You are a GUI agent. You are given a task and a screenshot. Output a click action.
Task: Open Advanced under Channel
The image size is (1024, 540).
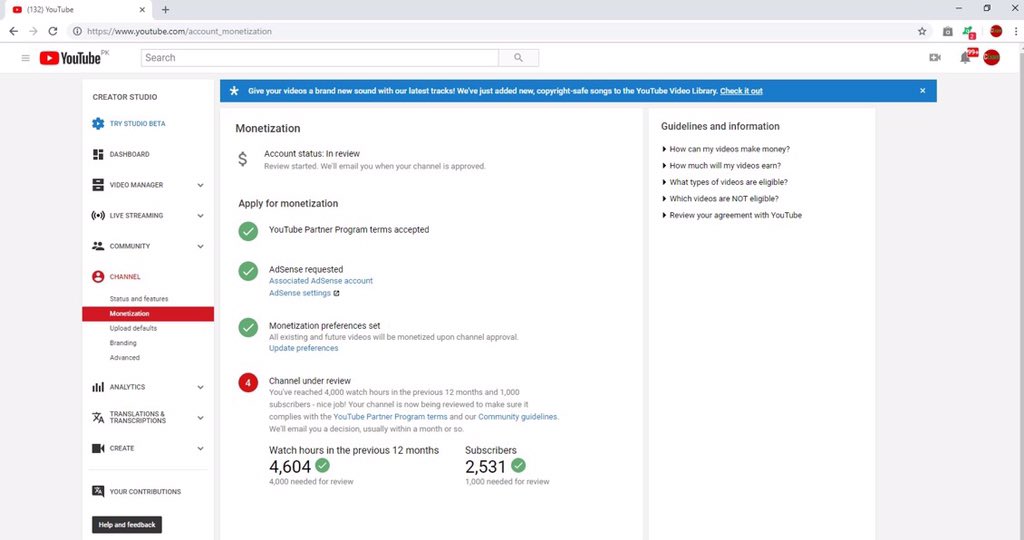pos(125,358)
